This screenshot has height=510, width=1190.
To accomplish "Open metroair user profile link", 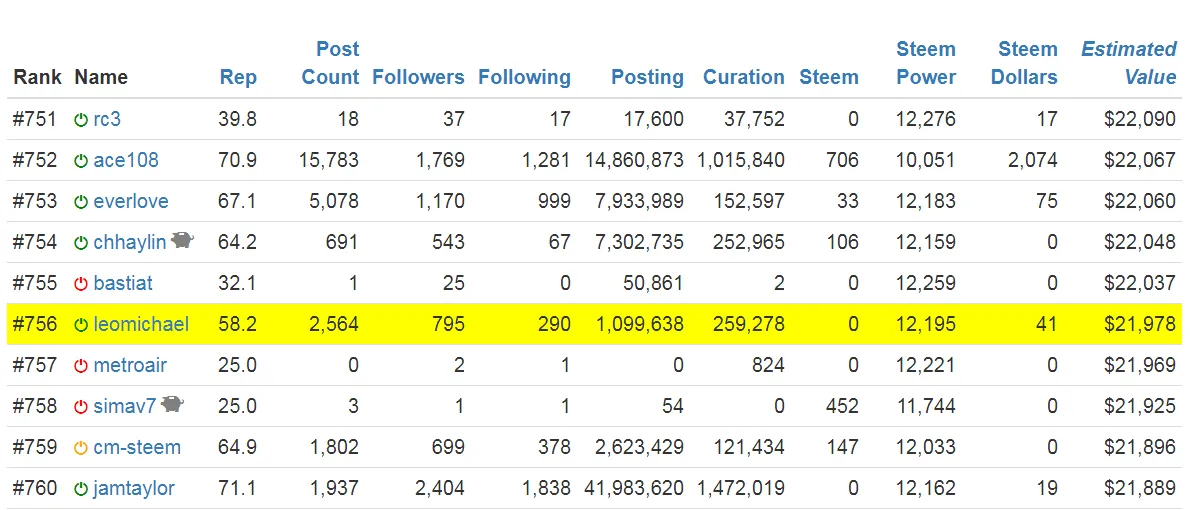I will (130, 366).
